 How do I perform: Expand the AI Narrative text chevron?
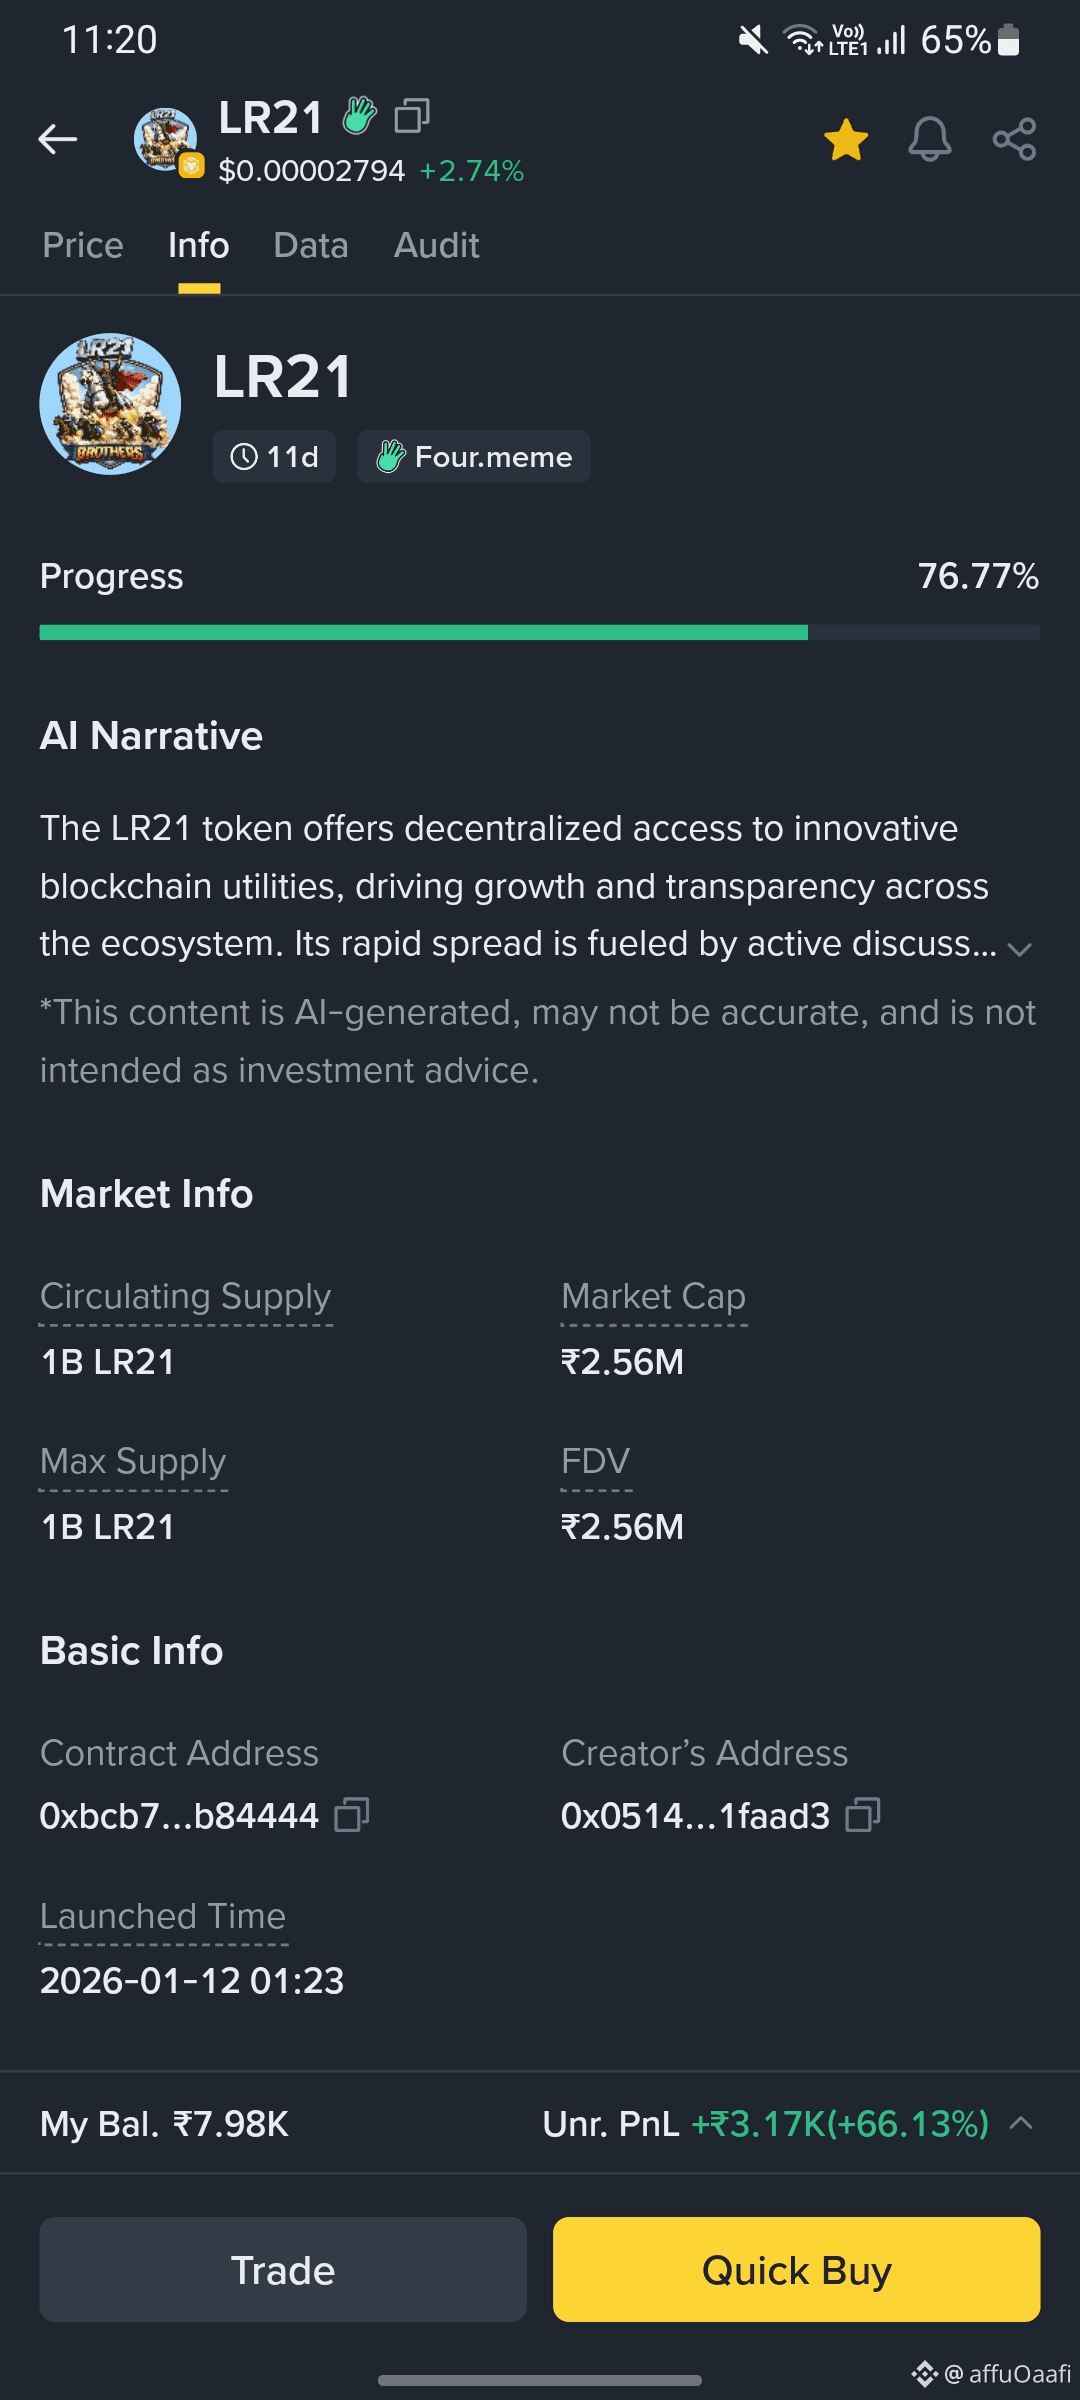click(x=1019, y=949)
